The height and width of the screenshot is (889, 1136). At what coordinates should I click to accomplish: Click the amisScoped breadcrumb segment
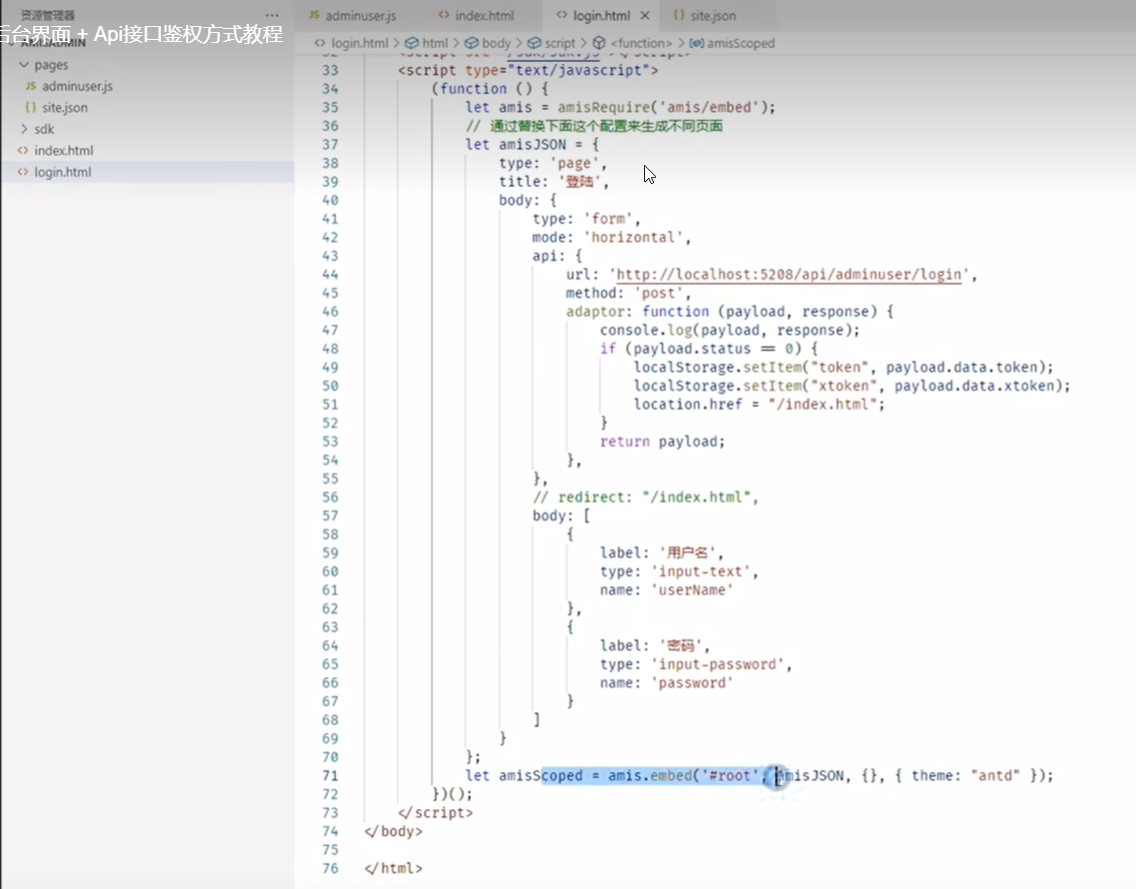(x=741, y=43)
